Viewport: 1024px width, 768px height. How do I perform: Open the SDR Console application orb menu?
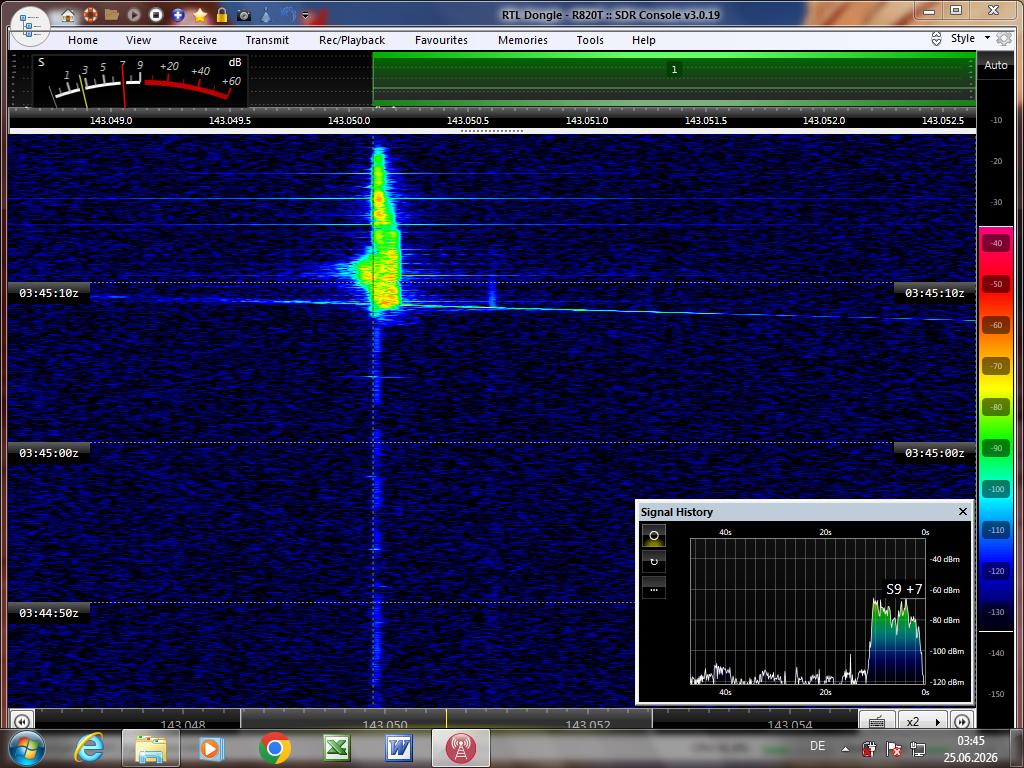[29, 25]
